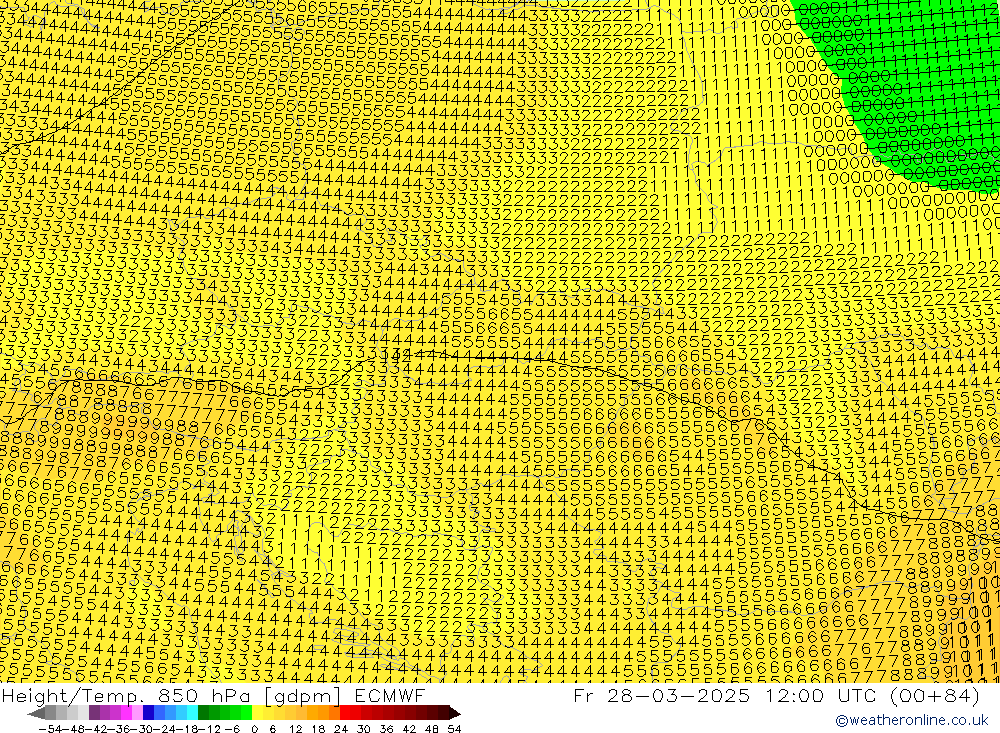
Task: Pick the bright yellow swatch above 0 in legend
Action: [x=257, y=713]
